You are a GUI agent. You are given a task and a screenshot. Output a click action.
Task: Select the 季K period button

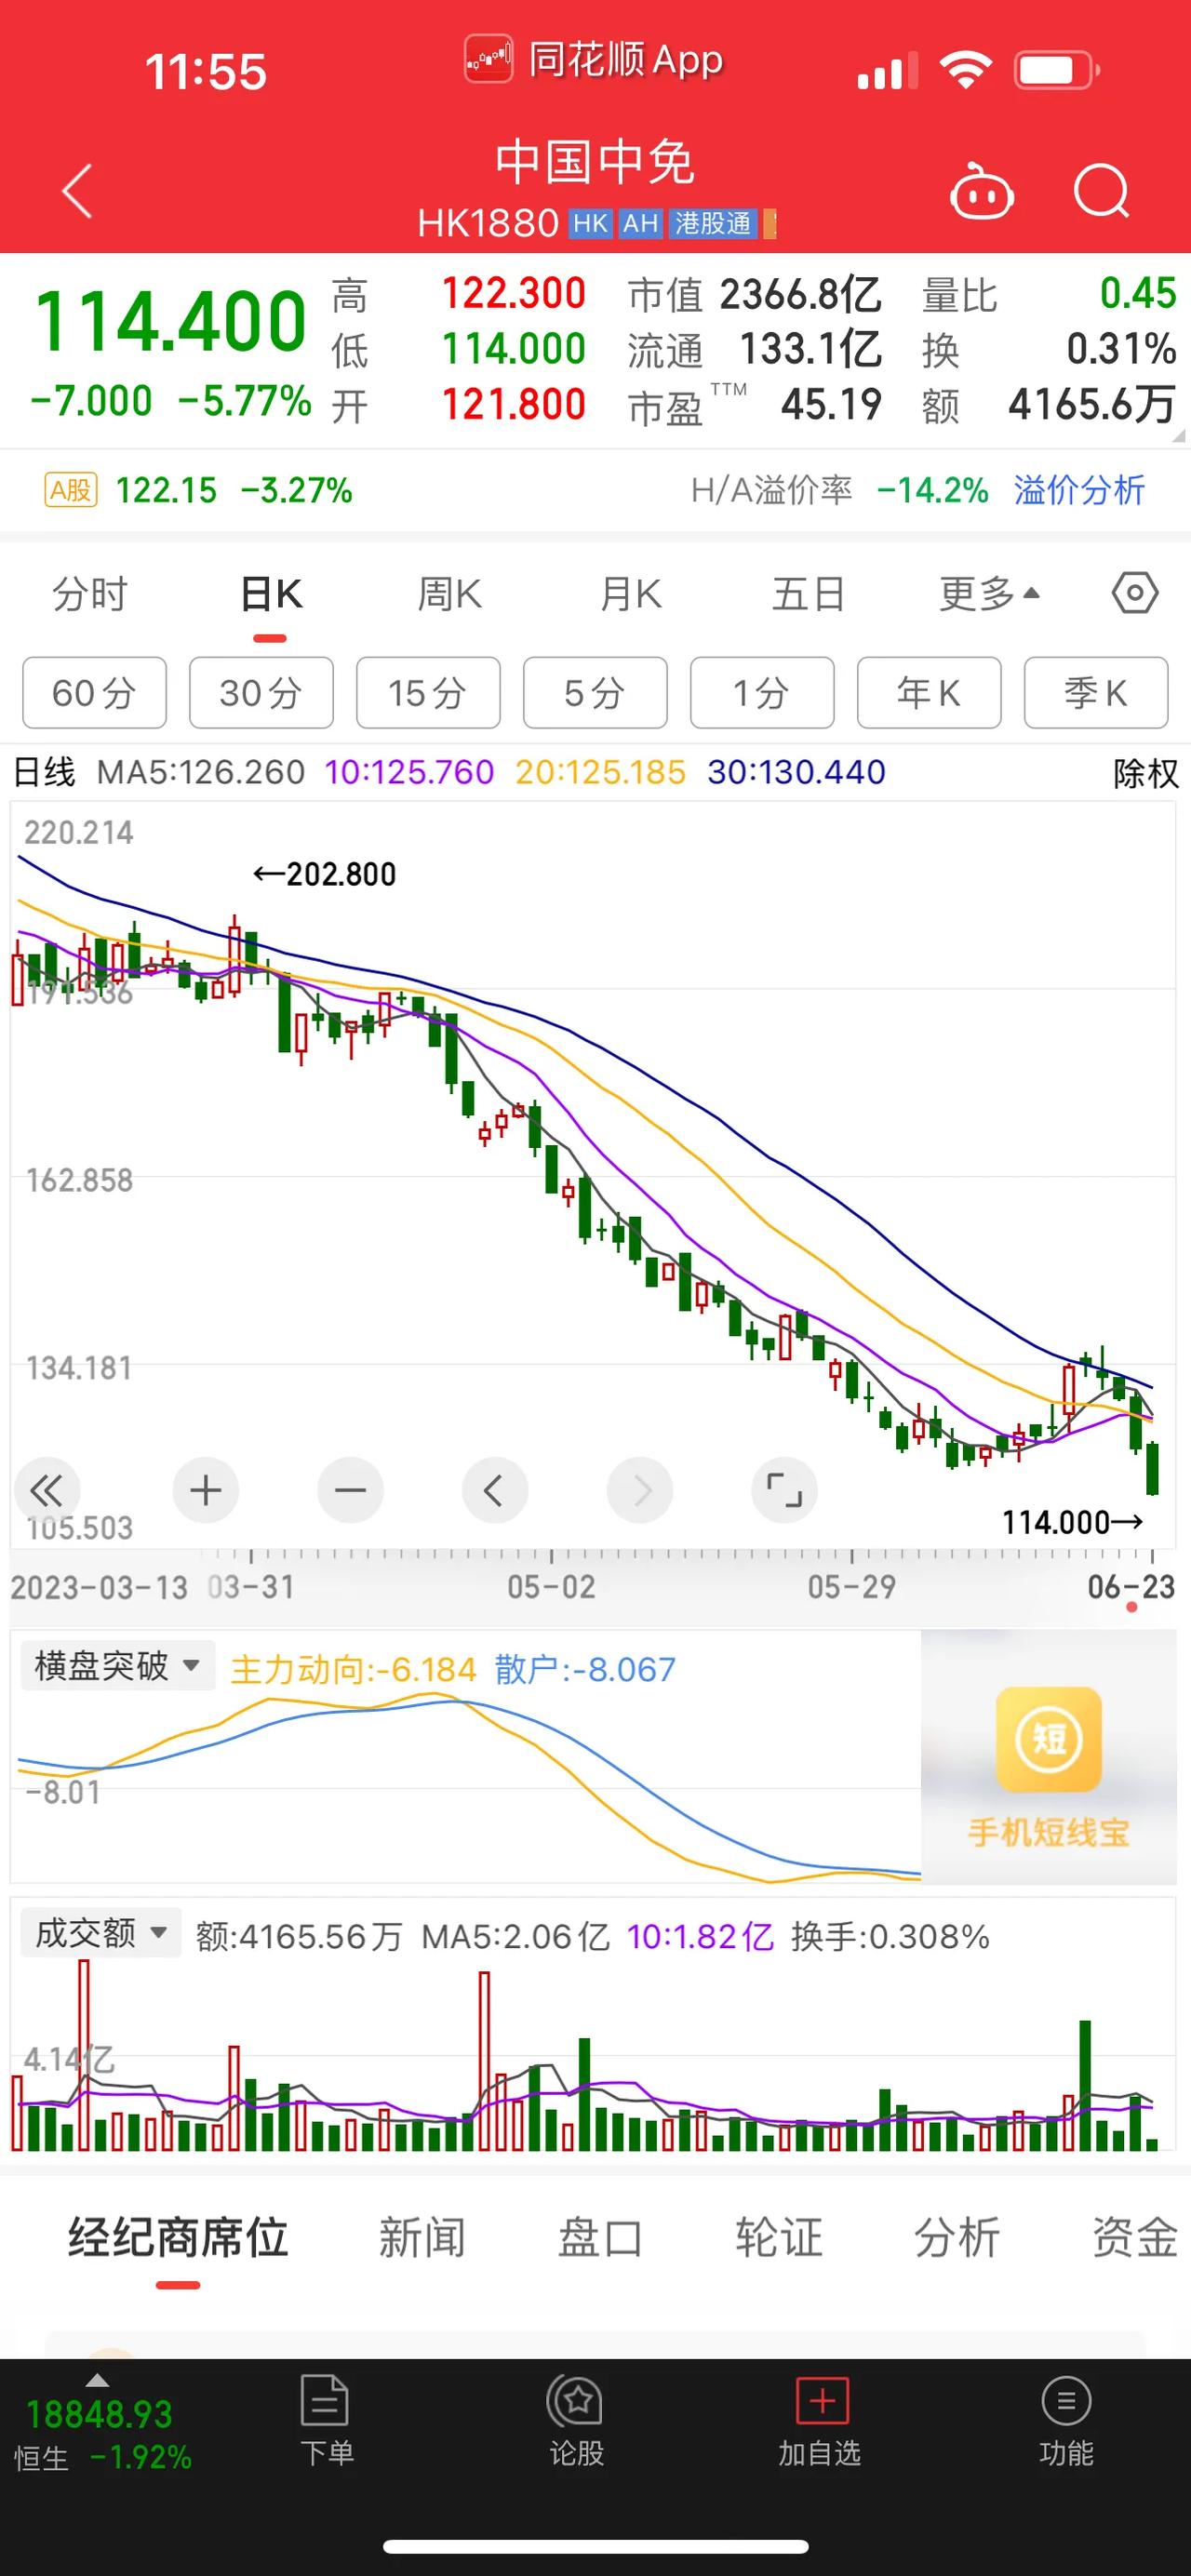[1096, 692]
